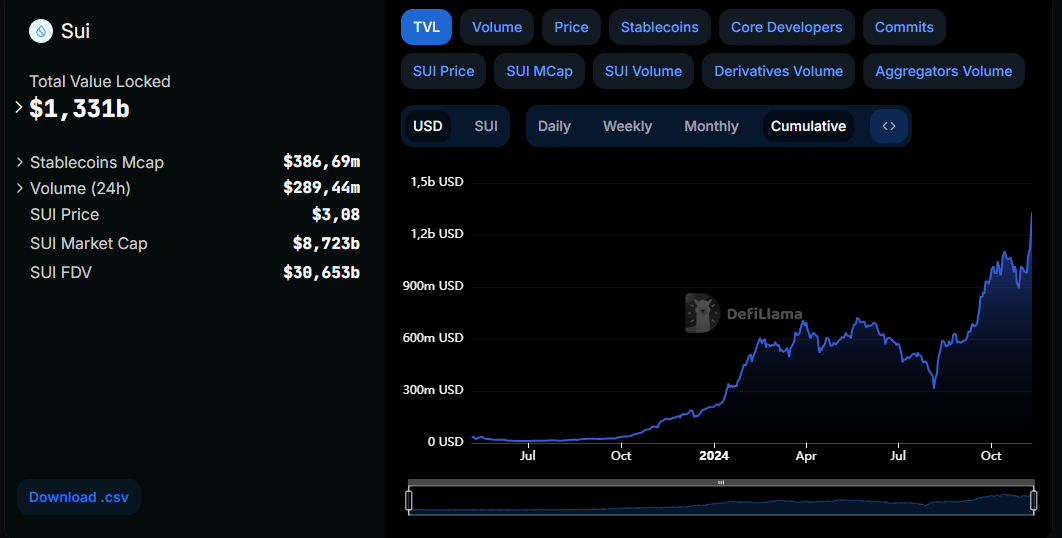Viewport: 1062px width, 538px height.
Task: Click the 600m USD axis label
Action: (433, 337)
